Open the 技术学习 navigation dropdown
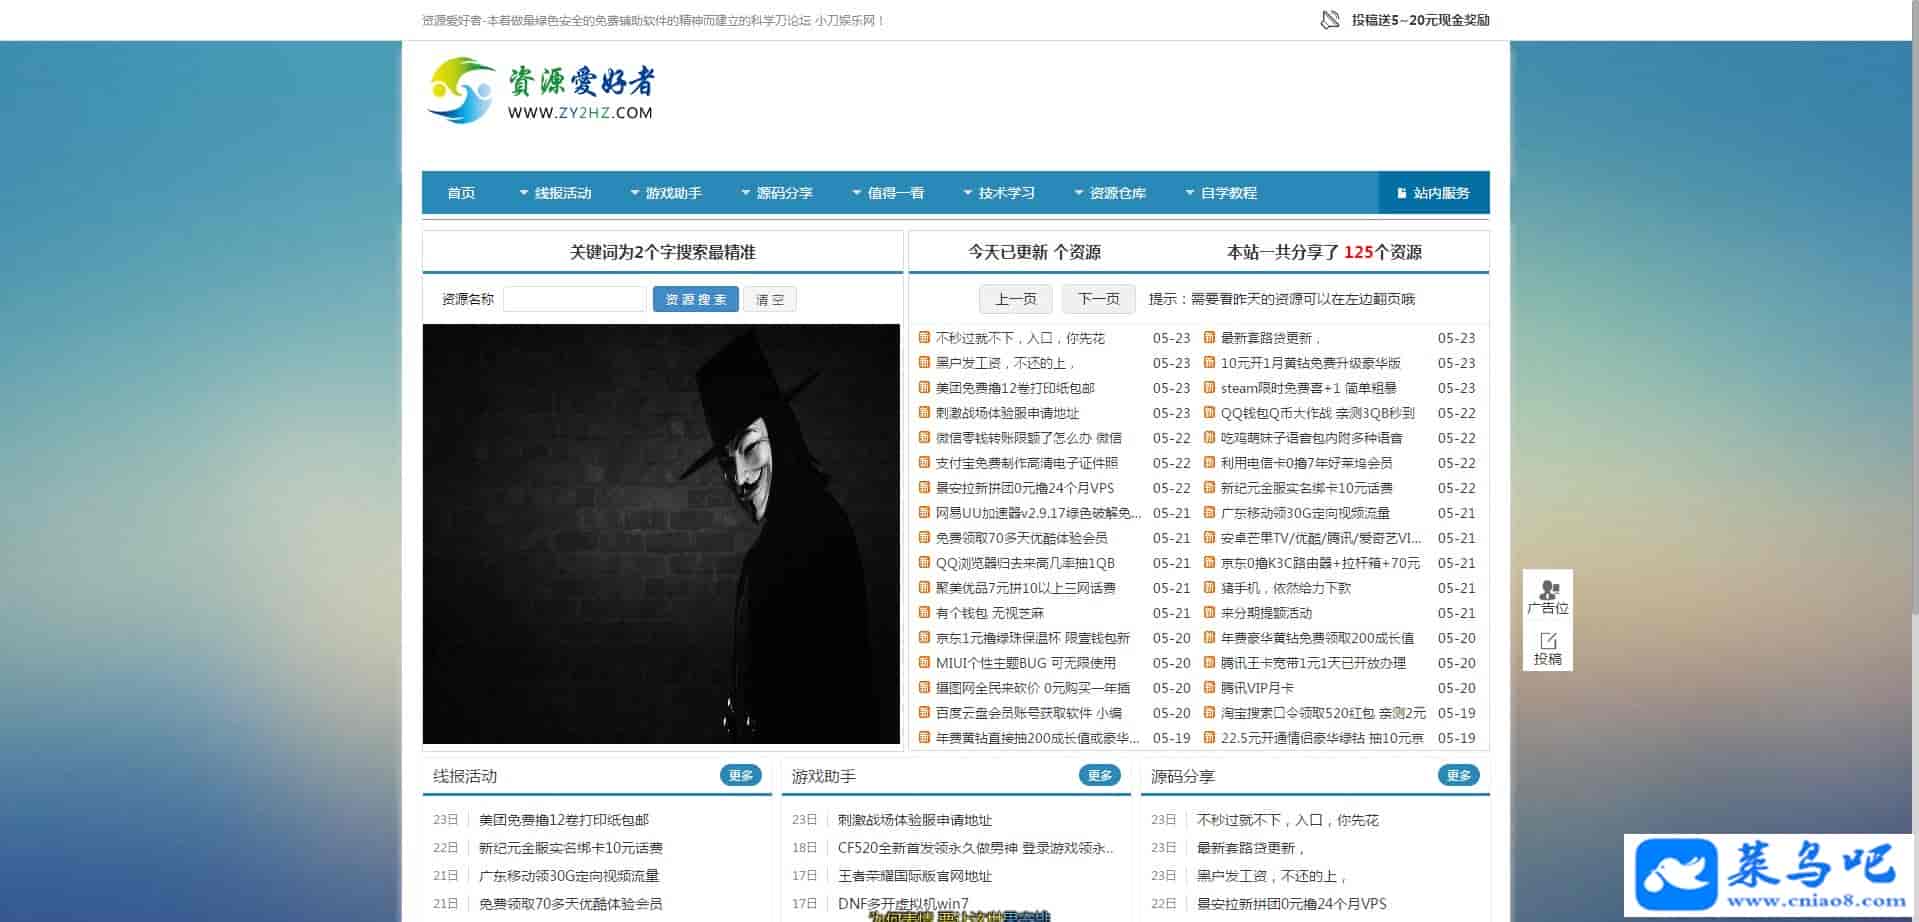Image resolution: width=1919 pixels, height=922 pixels. [999, 193]
